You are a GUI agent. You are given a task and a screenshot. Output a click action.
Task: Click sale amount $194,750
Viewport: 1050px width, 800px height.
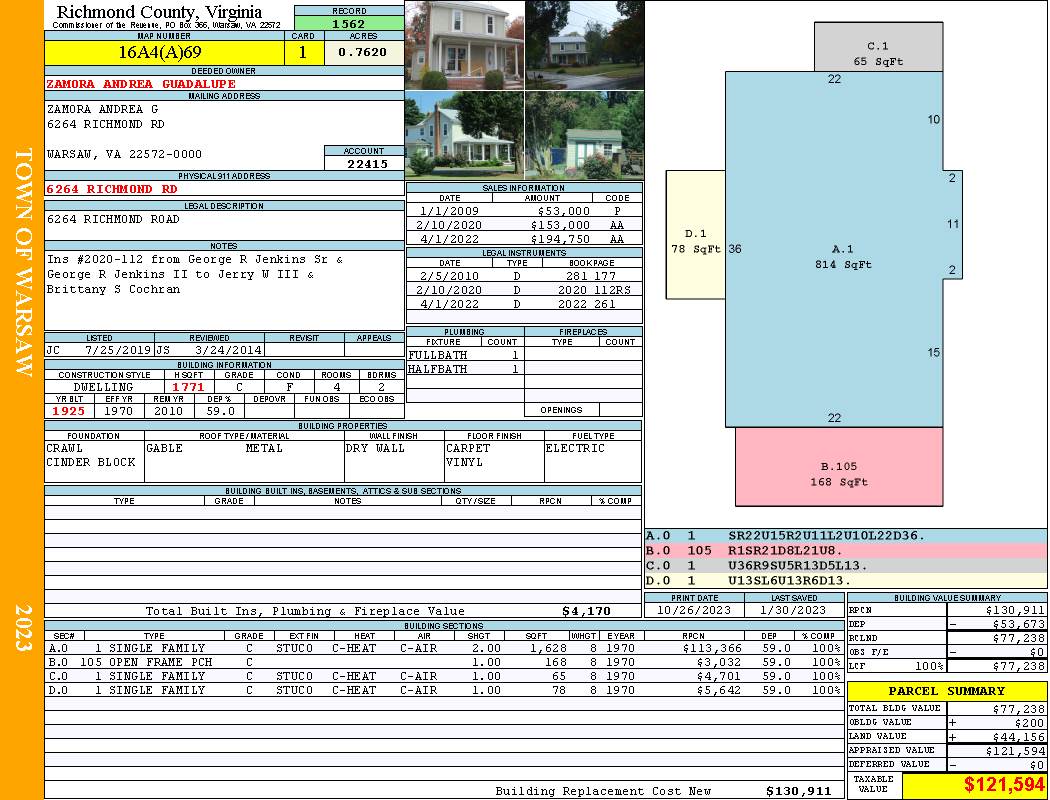pyautogui.click(x=560, y=239)
